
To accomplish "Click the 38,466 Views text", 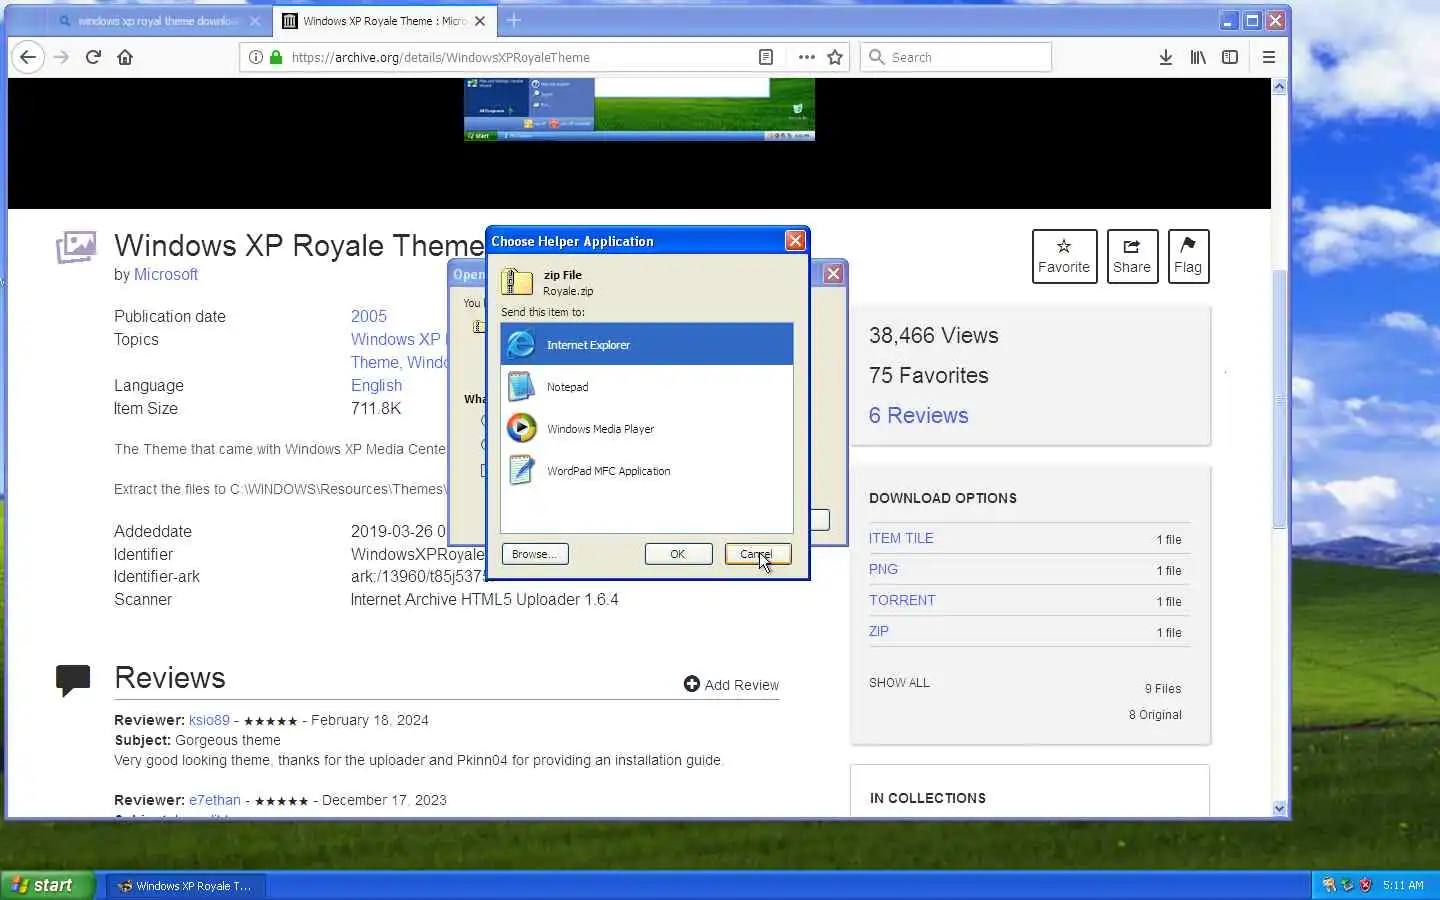I will 933,335.
